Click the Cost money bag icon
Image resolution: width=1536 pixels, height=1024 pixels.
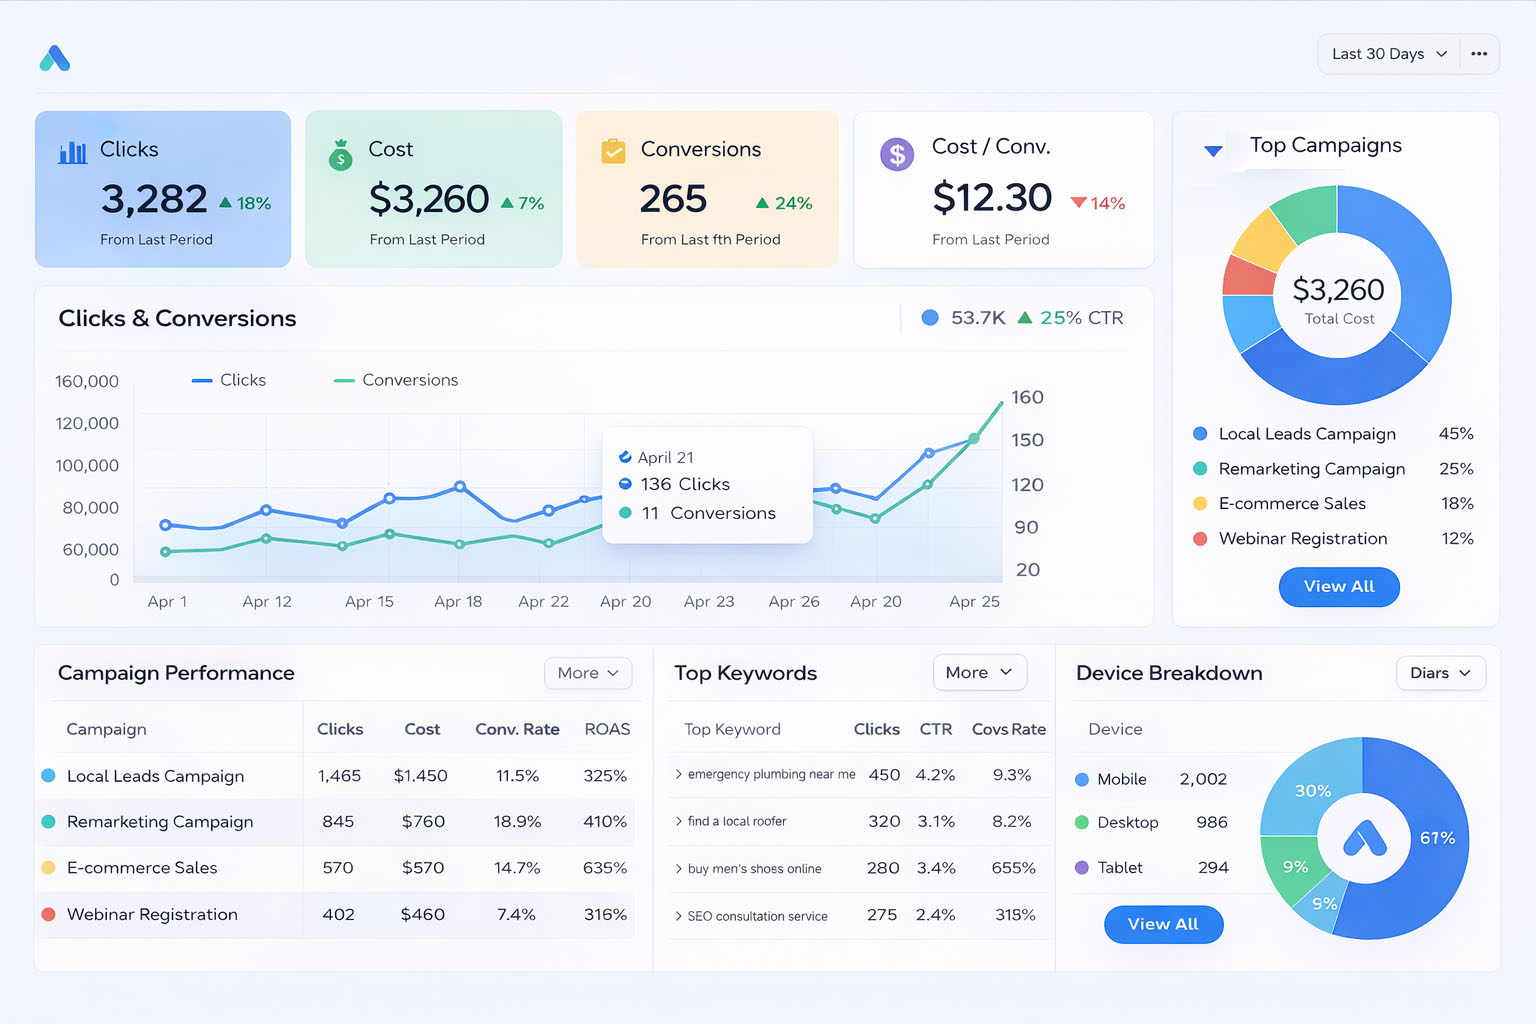click(x=341, y=155)
